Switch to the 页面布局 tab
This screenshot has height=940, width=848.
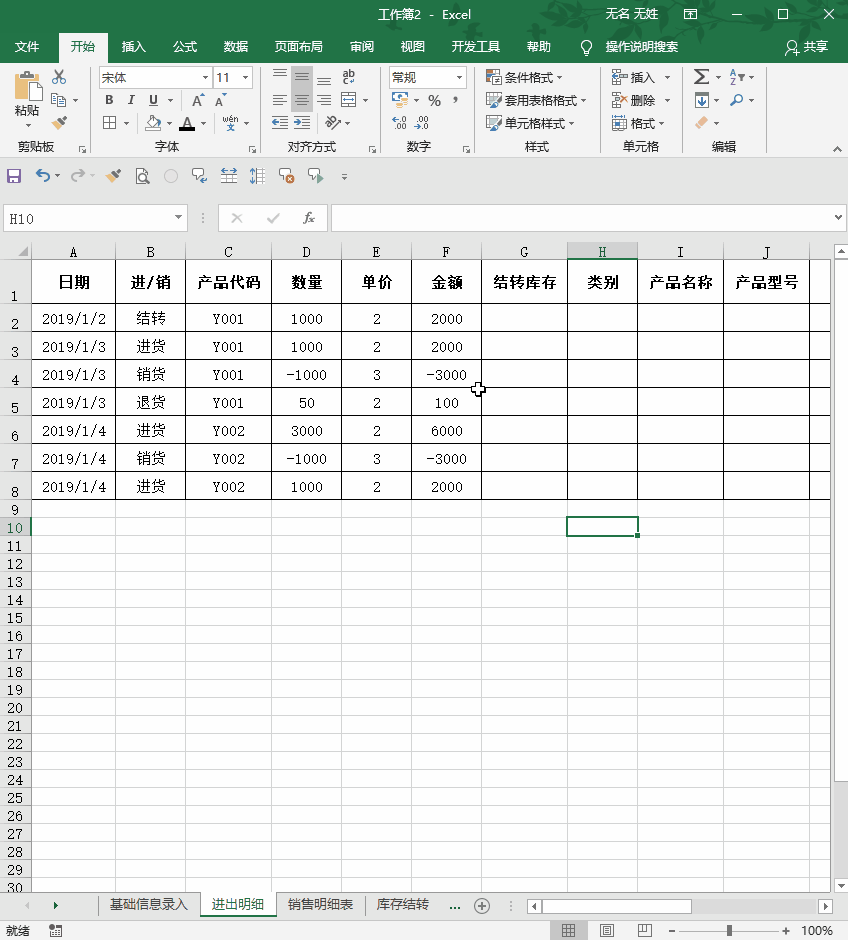tap(298, 47)
